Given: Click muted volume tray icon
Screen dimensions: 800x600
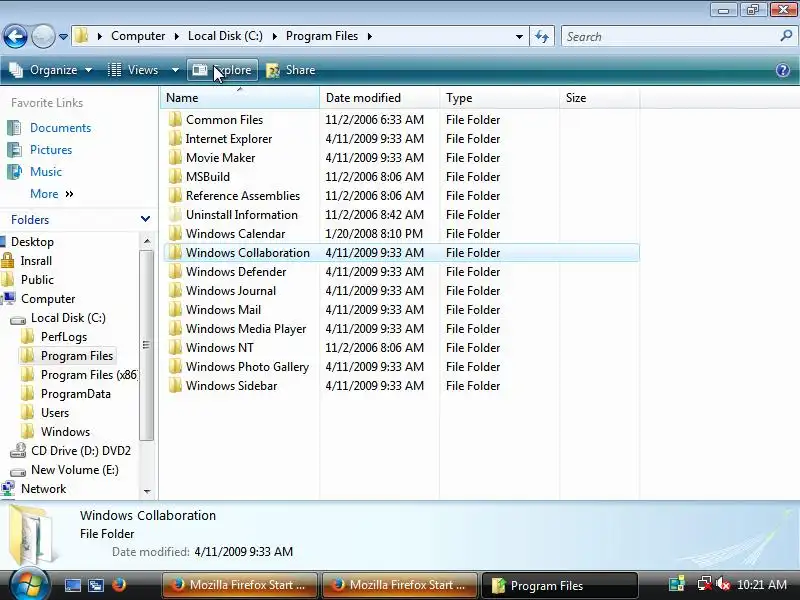Looking at the screenshot, I should (723, 584).
